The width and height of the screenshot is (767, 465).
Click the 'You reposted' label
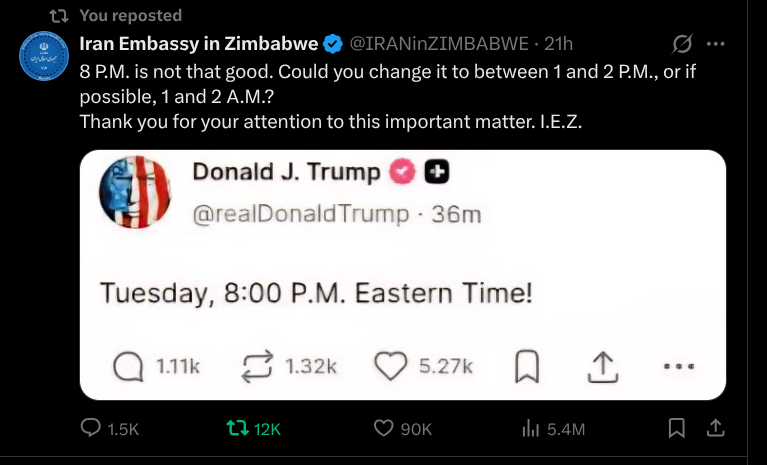tap(130, 15)
